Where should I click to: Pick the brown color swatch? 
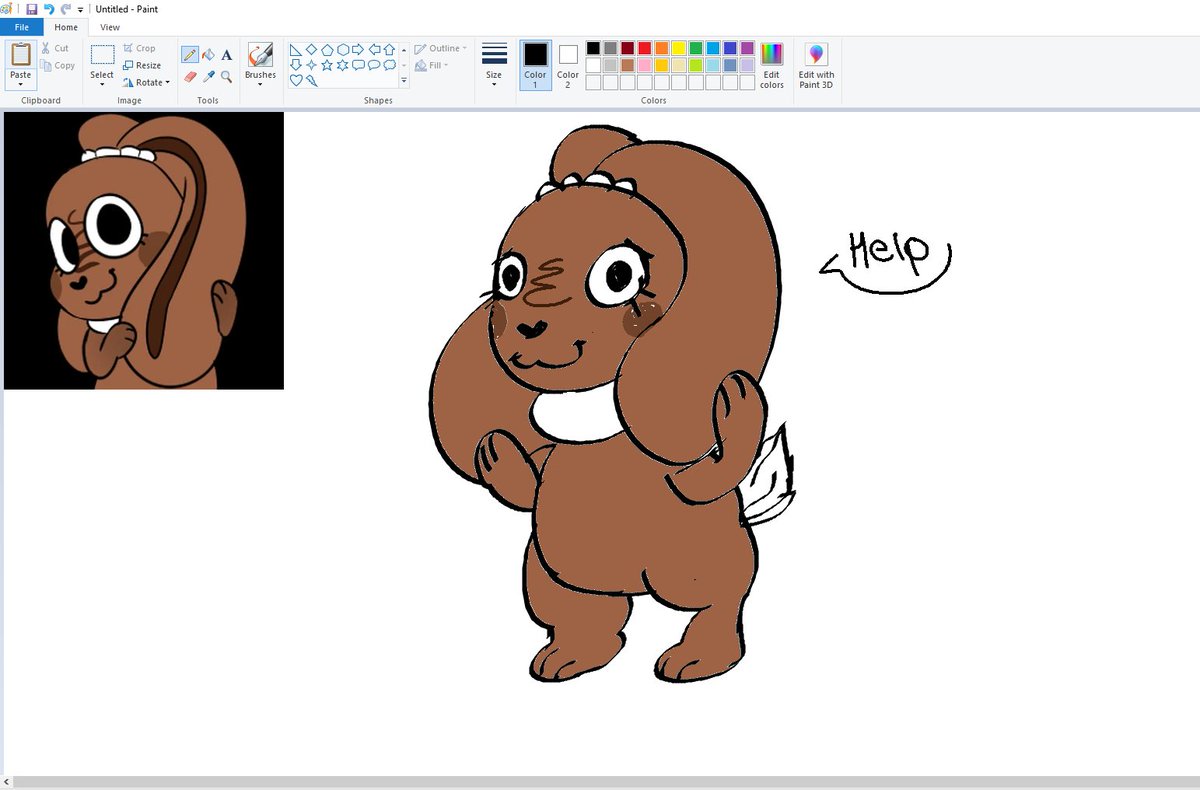(x=627, y=65)
